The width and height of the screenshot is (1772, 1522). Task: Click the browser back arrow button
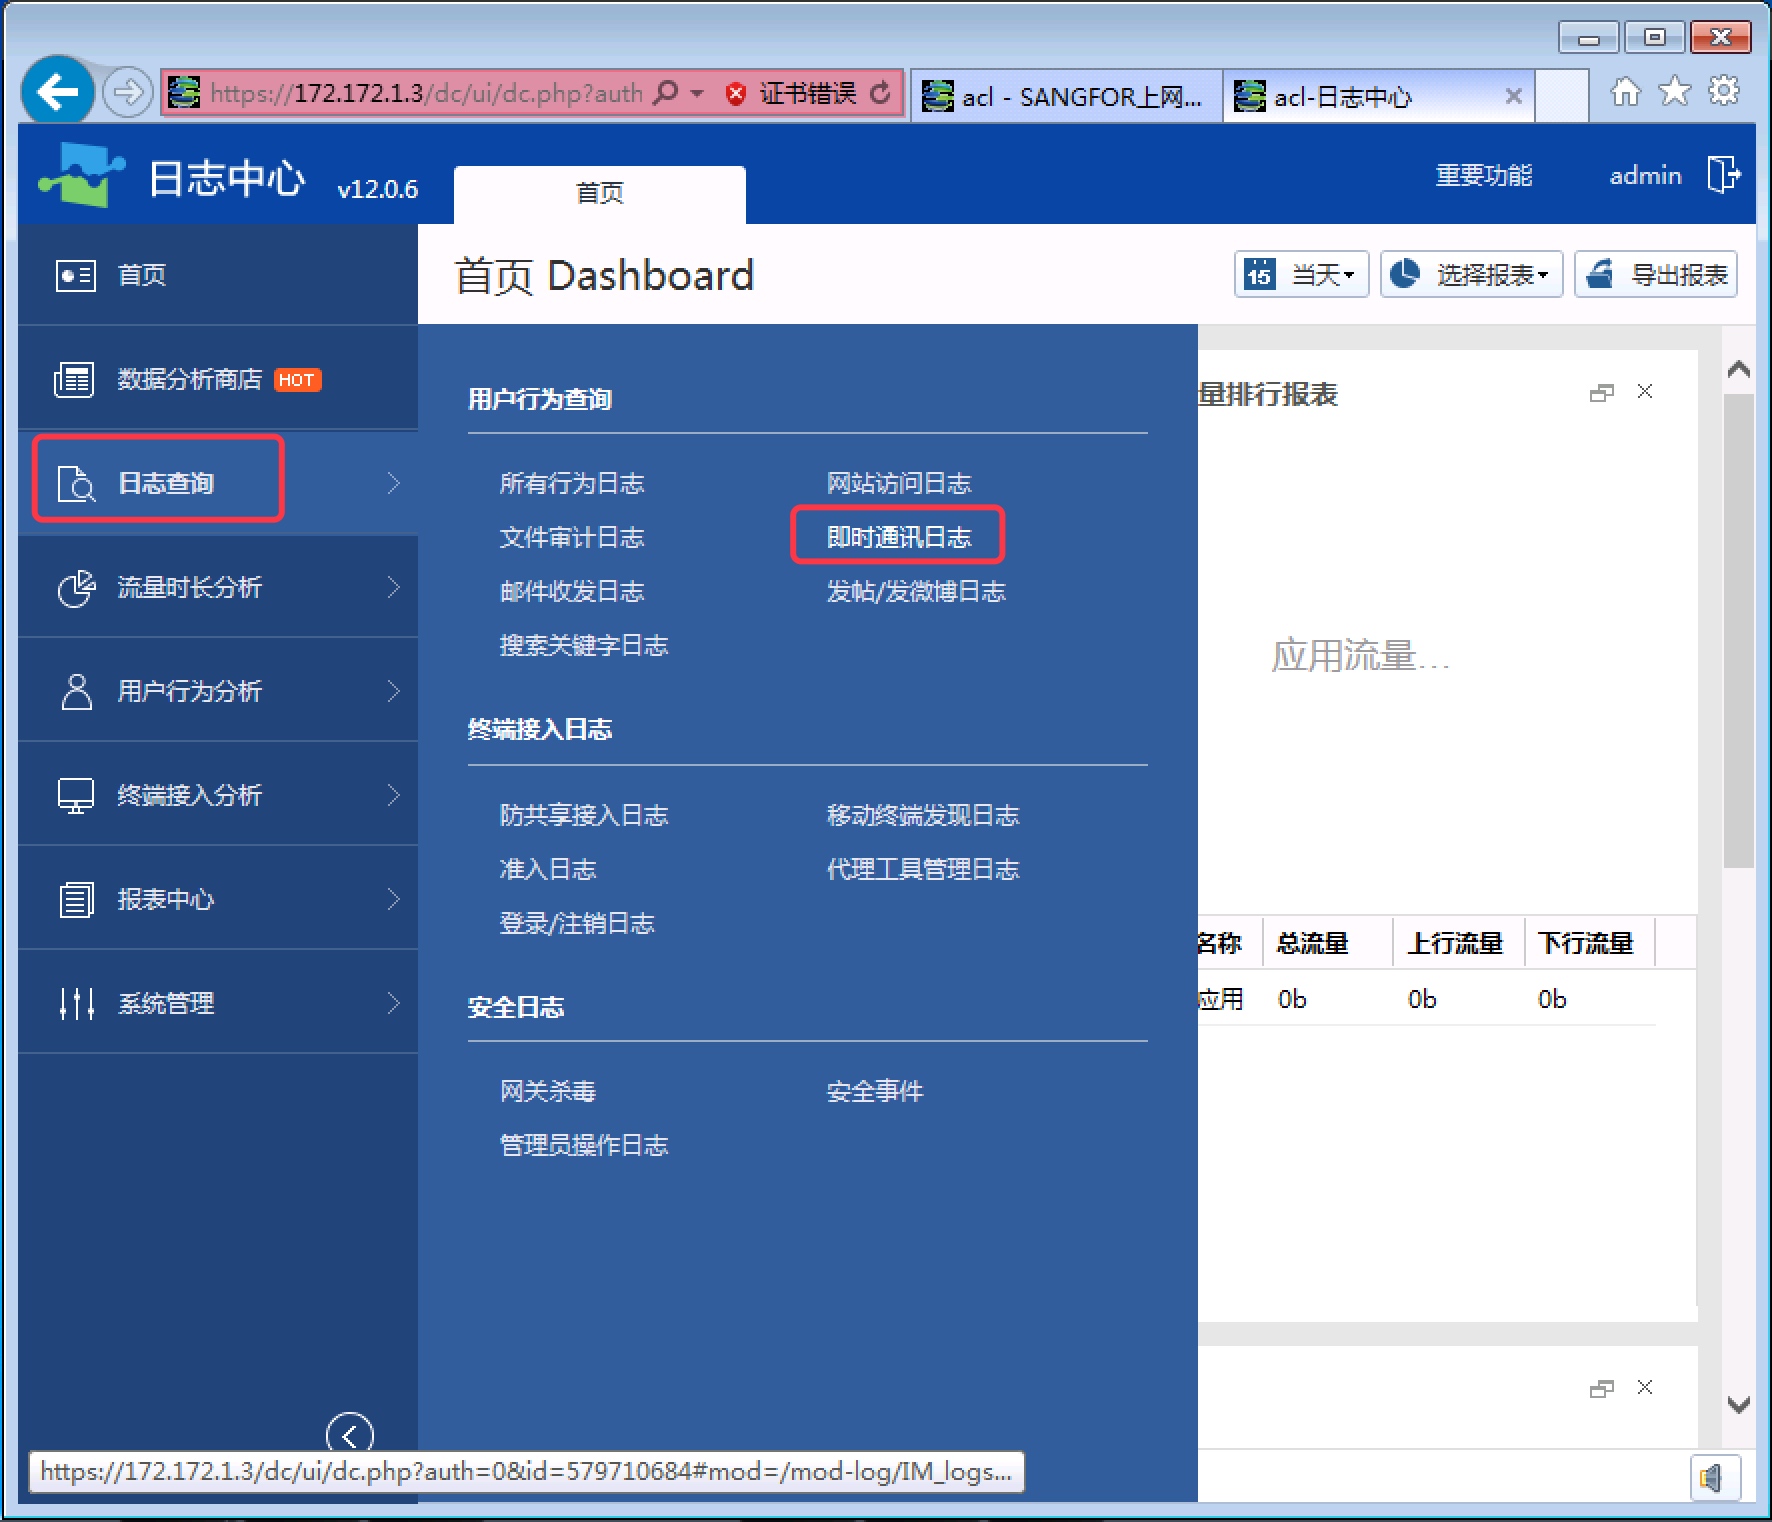pos(58,92)
